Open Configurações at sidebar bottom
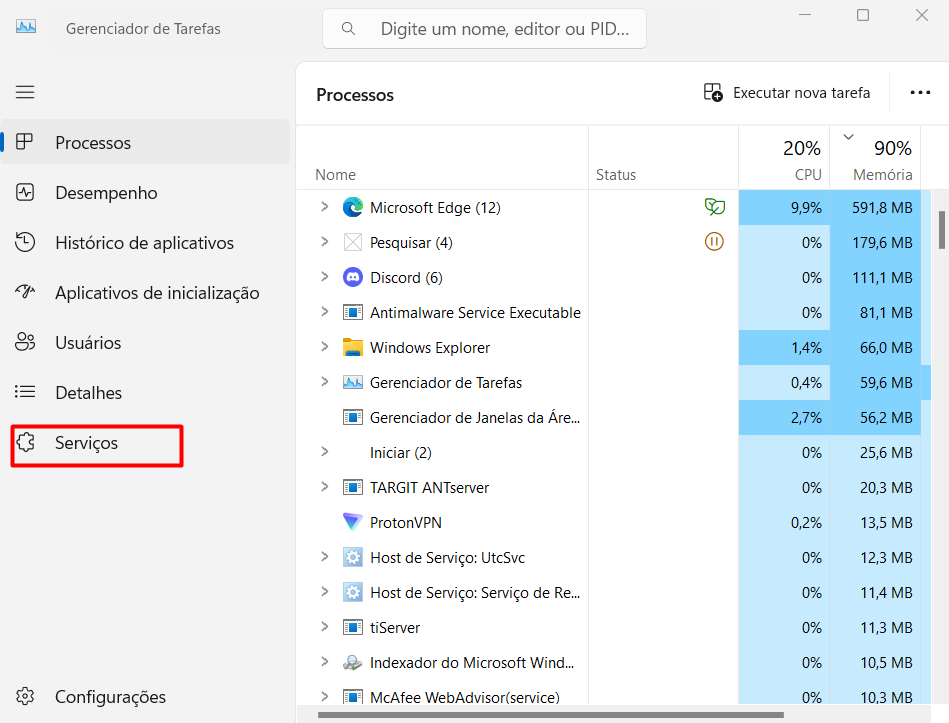The height and width of the screenshot is (723, 949). pos(145,697)
